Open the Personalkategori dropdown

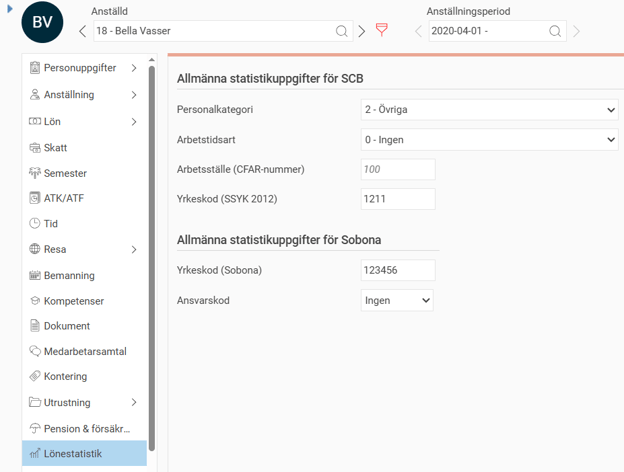click(x=489, y=110)
